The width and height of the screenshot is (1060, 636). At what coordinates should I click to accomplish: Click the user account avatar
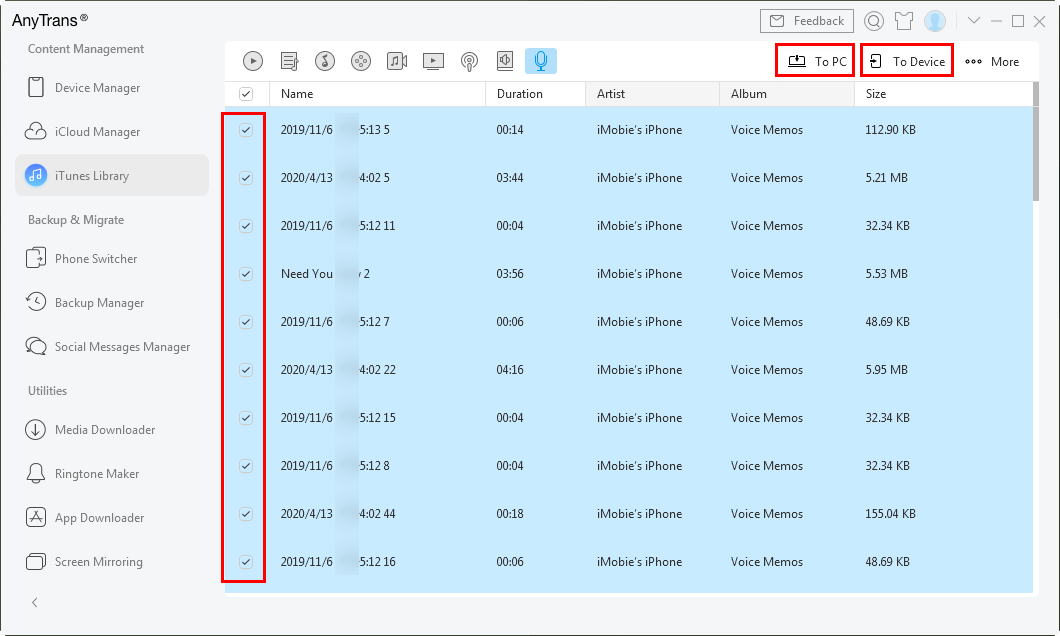[x=935, y=21]
